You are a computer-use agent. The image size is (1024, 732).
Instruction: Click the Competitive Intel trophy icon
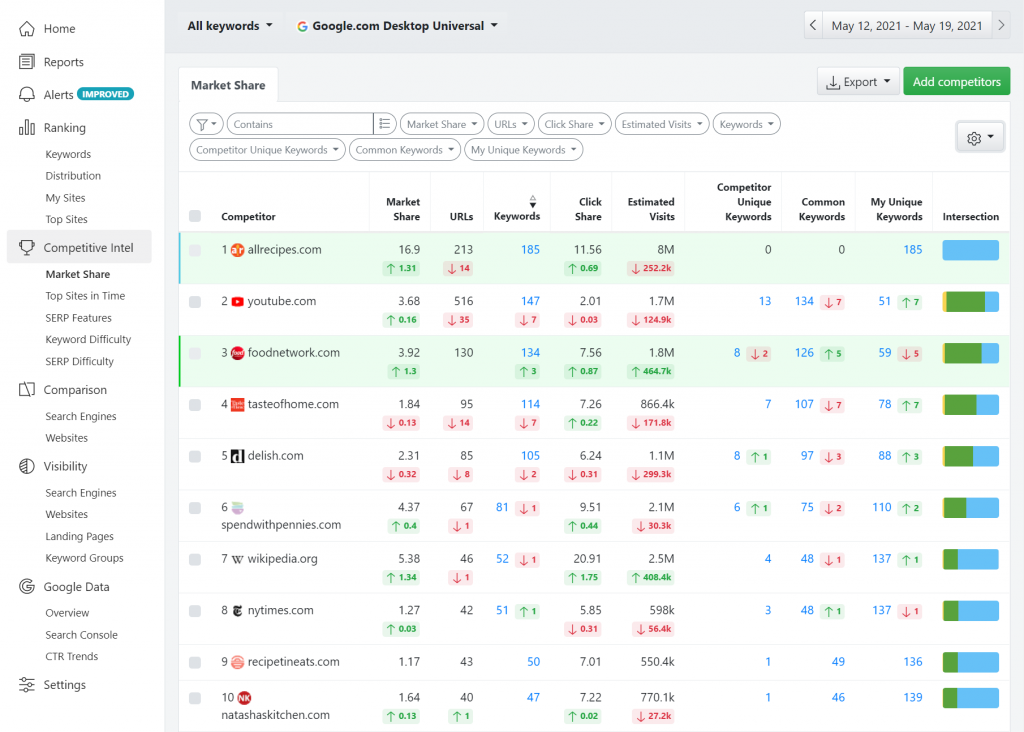[27, 247]
